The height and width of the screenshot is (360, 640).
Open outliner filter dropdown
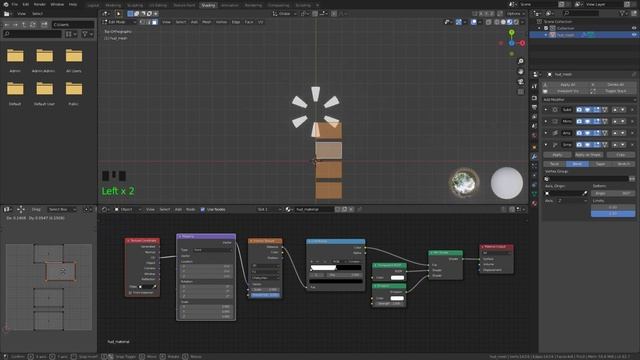click(624, 13)
